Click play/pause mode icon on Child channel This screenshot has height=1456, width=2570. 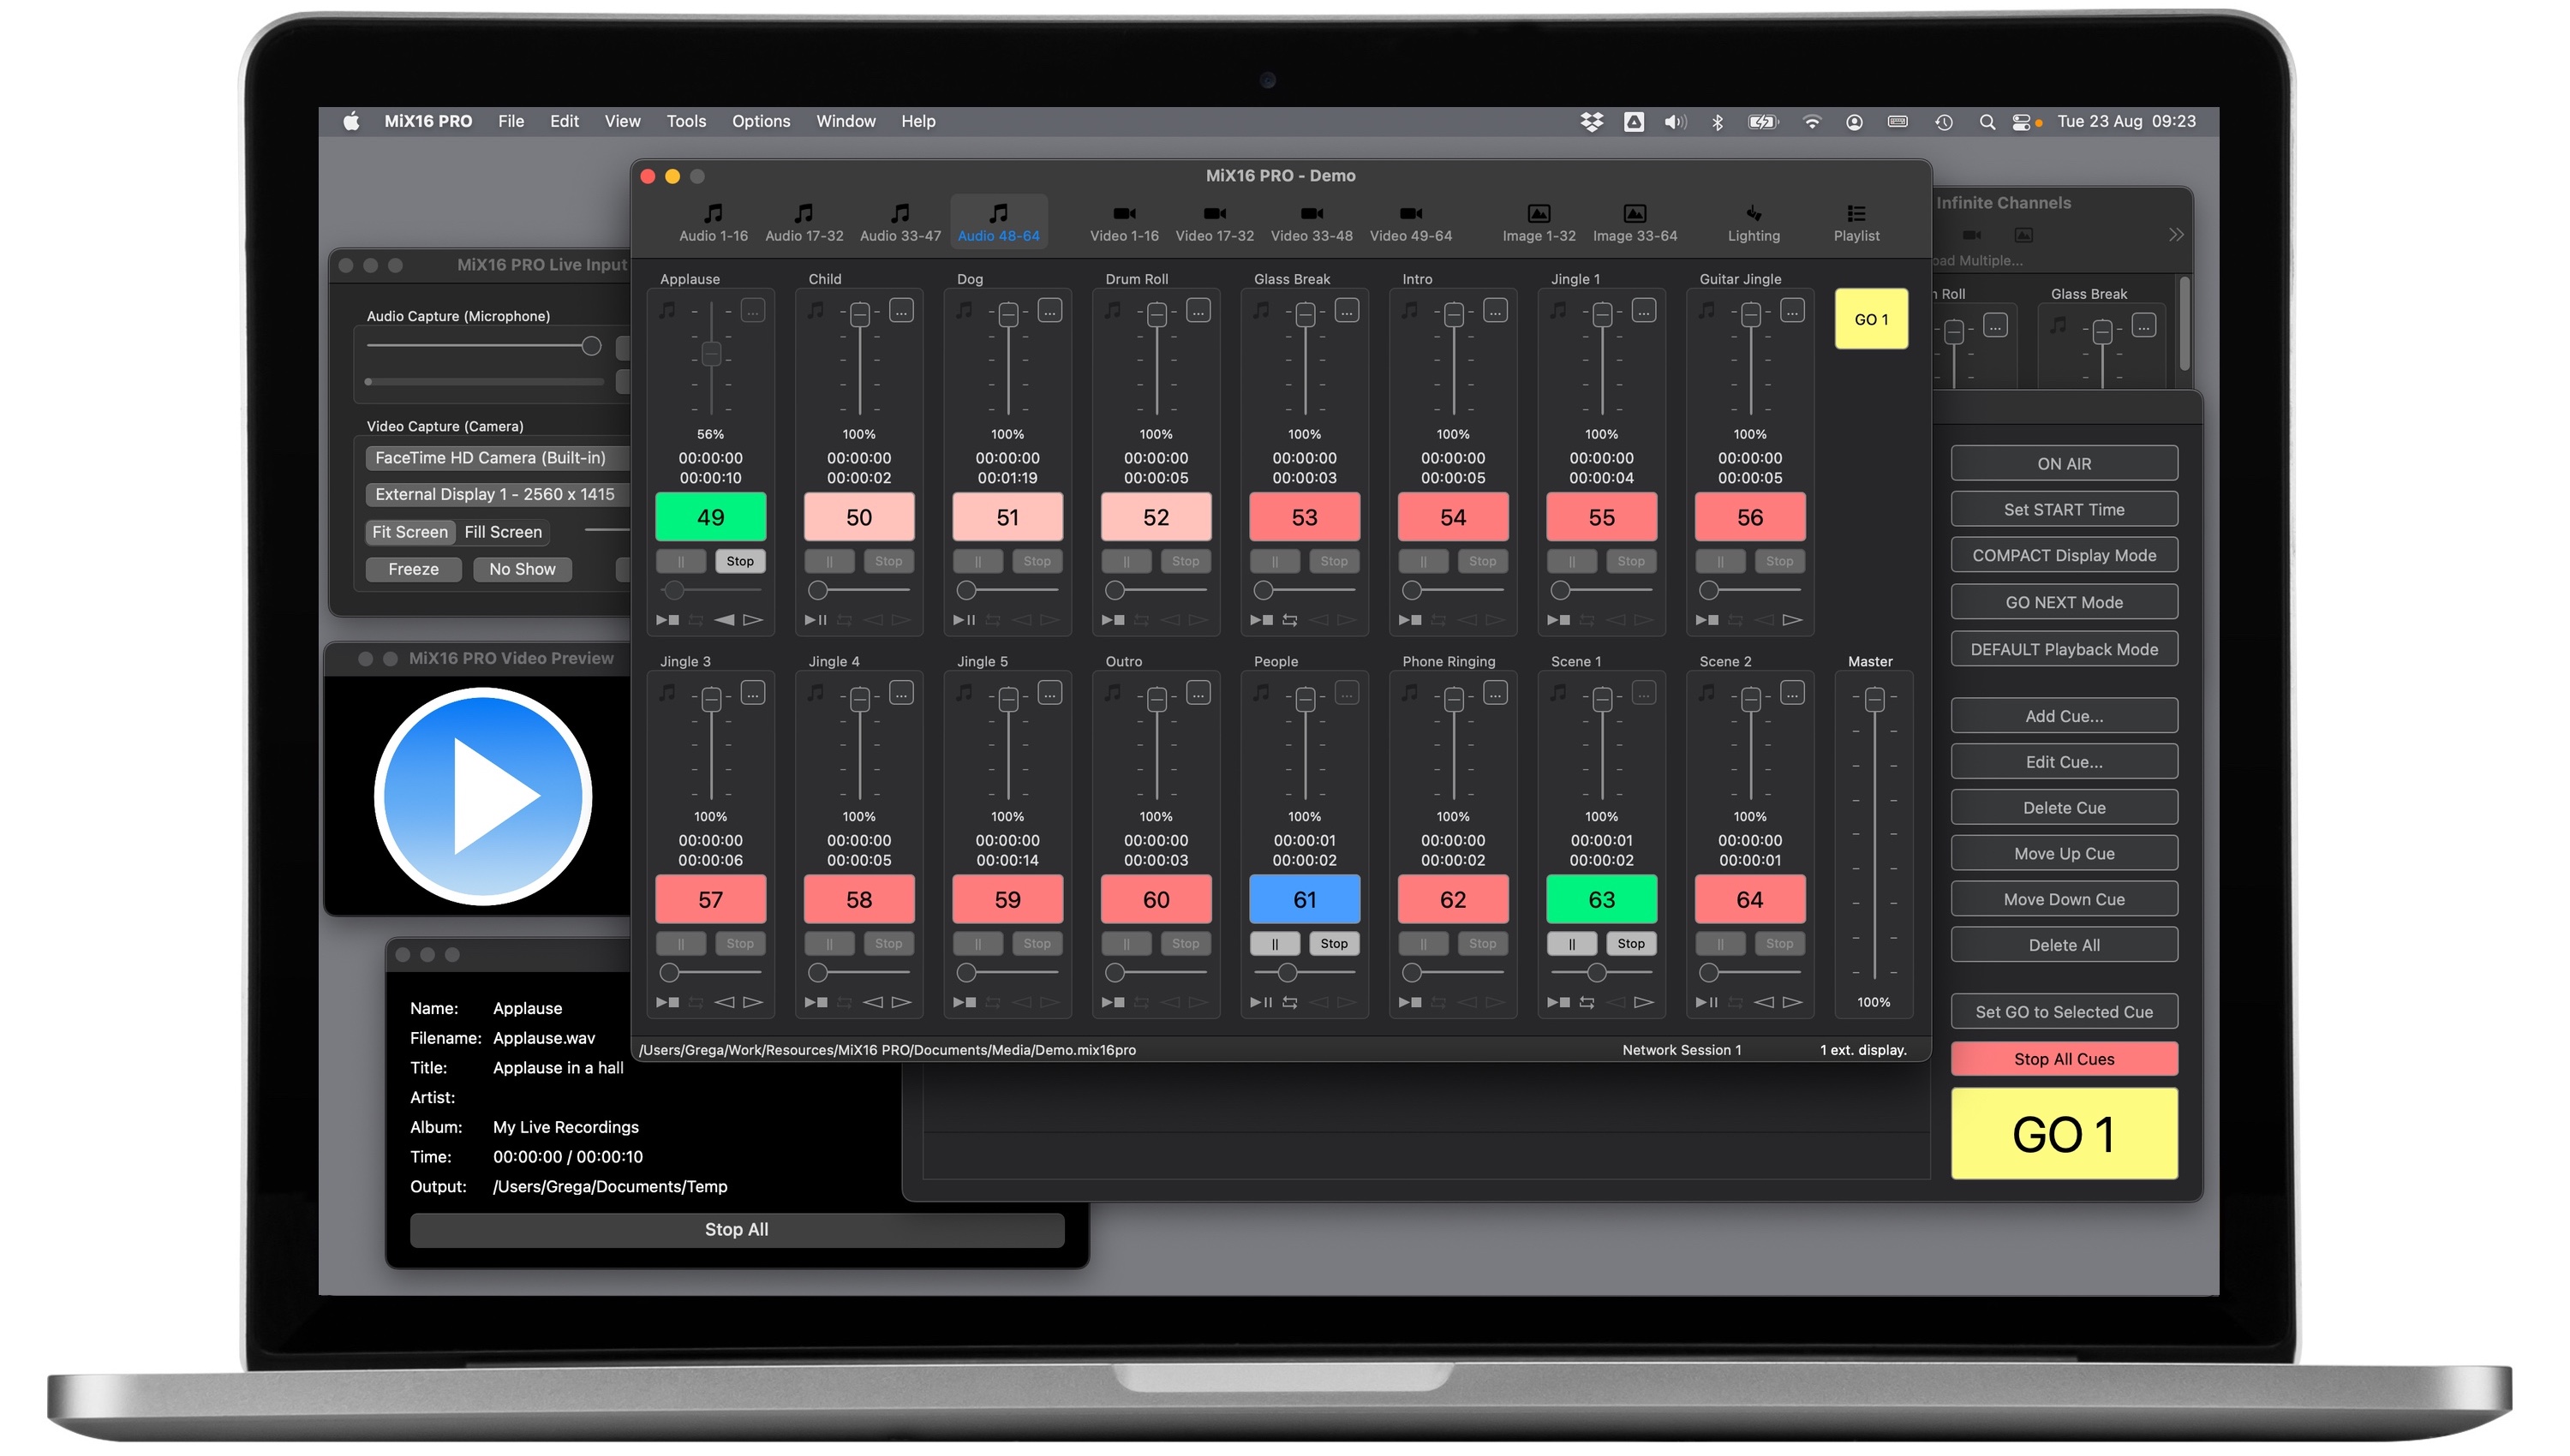[816, 620]
